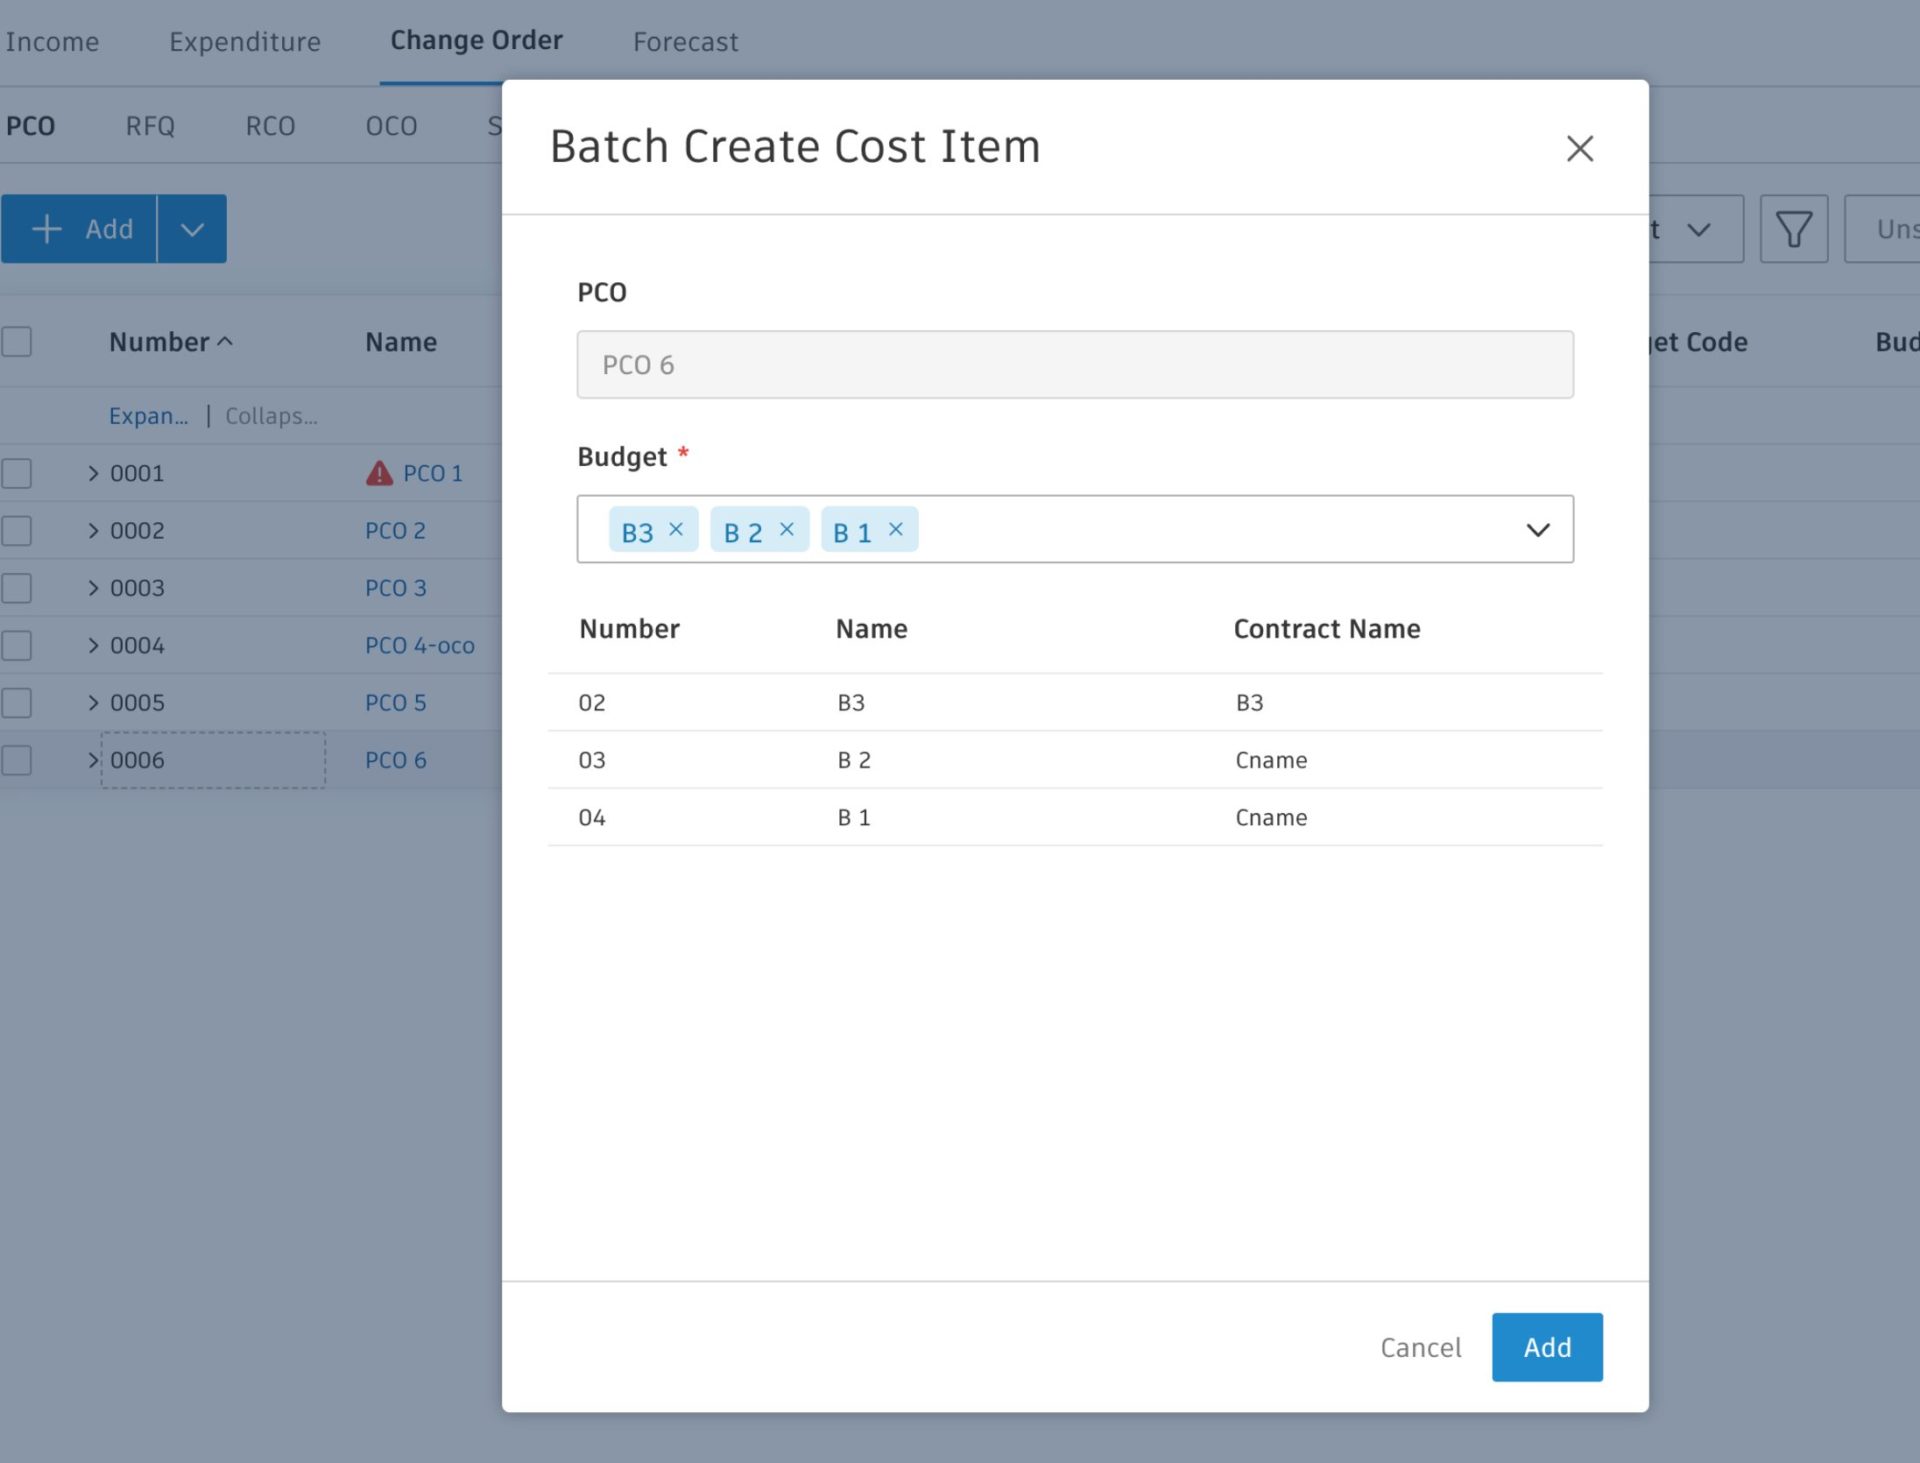
Task: Click the disabled PCO 6 field
Action: [x=1075, y=364]
